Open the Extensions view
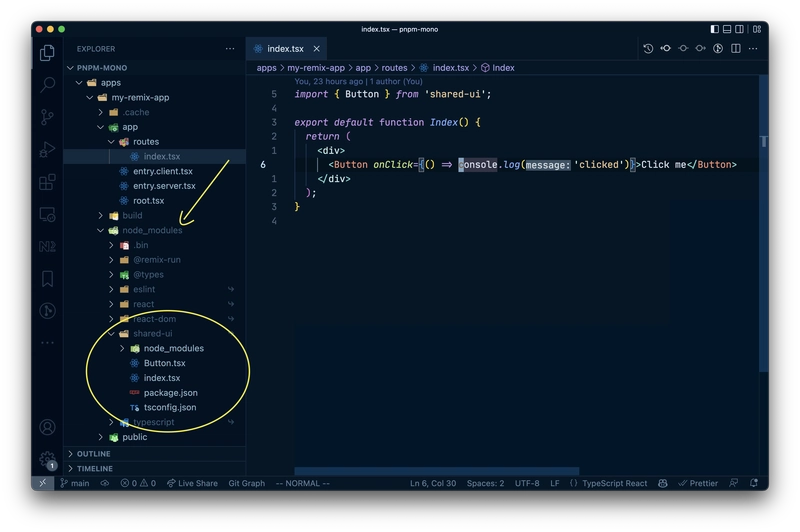 point(47,182)
